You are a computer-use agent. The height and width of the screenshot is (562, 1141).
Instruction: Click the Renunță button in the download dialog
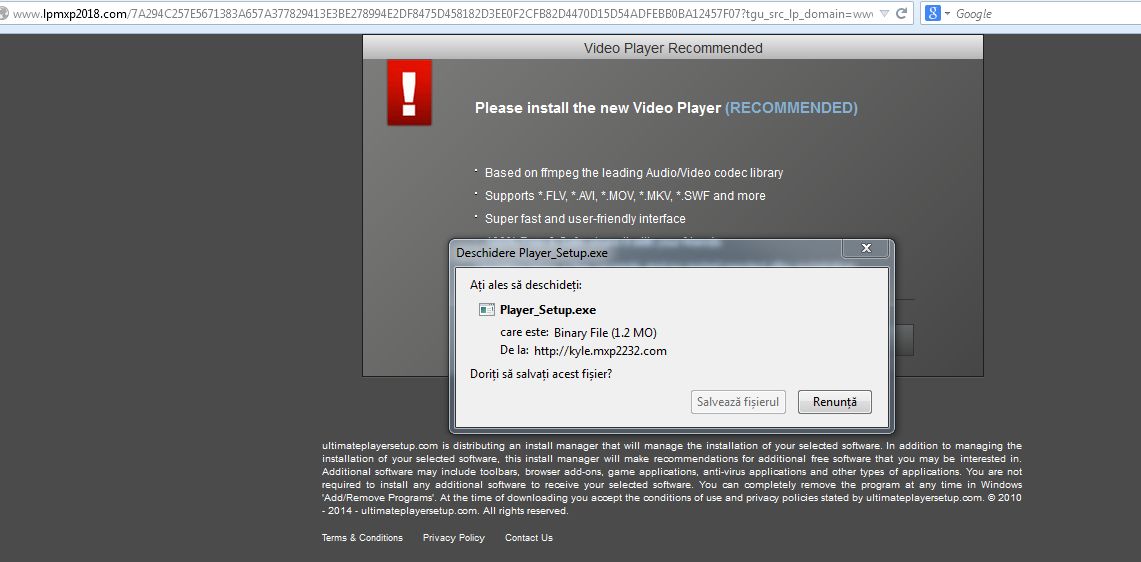point(835,402)
